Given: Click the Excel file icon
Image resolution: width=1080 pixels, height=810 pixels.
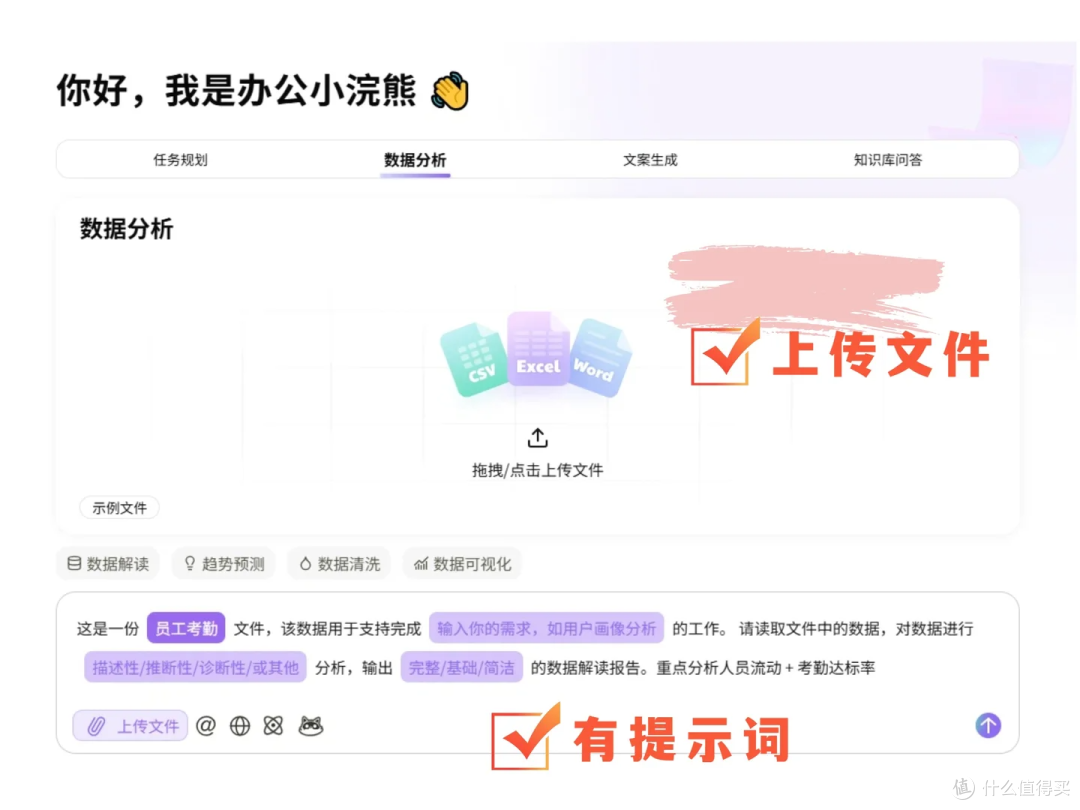Looking at the screenshot, I should (539, 348).
